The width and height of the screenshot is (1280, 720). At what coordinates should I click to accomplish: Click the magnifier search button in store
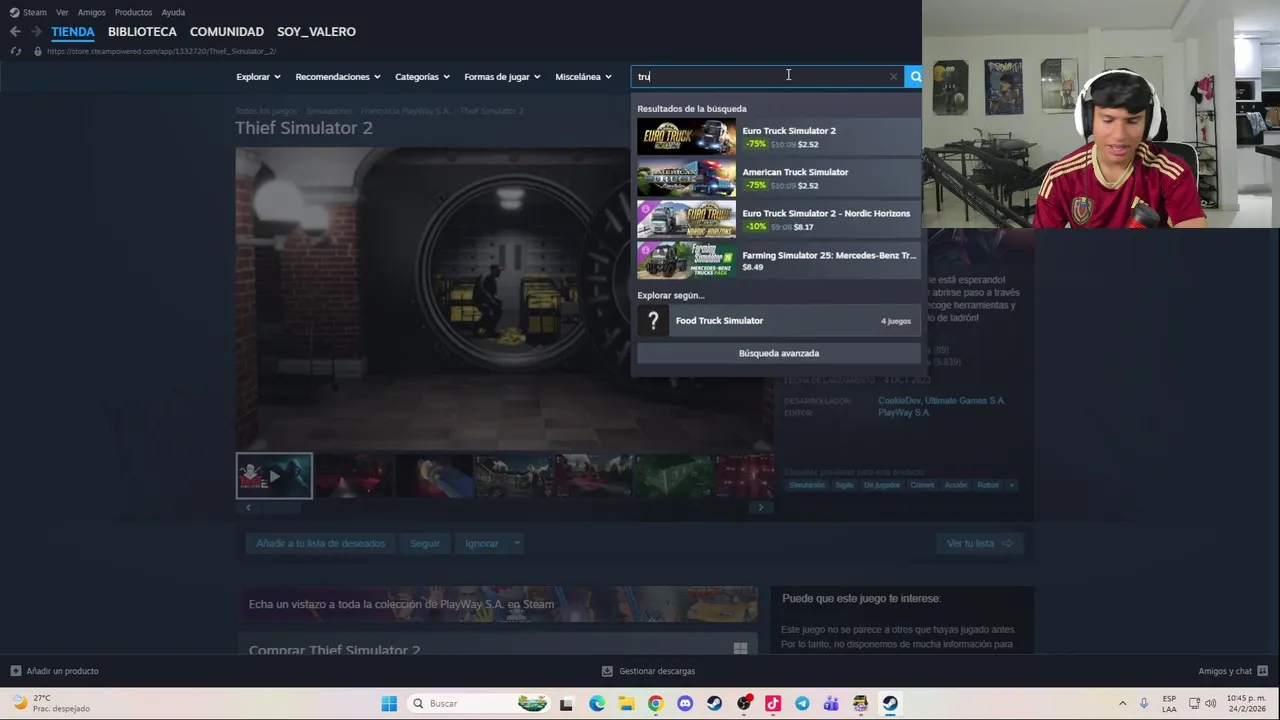914,77
